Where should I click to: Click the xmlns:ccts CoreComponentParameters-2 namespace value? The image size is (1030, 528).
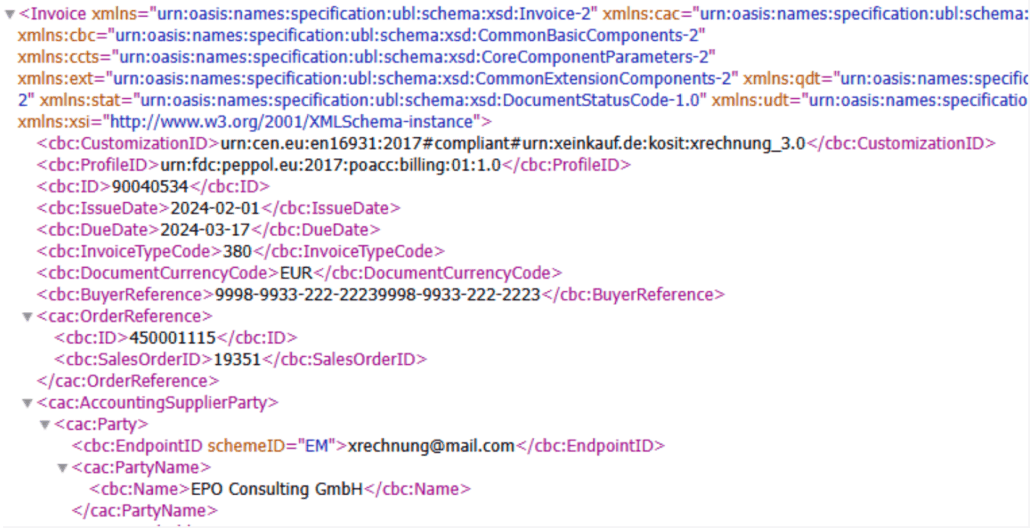(x=412, y=55)
